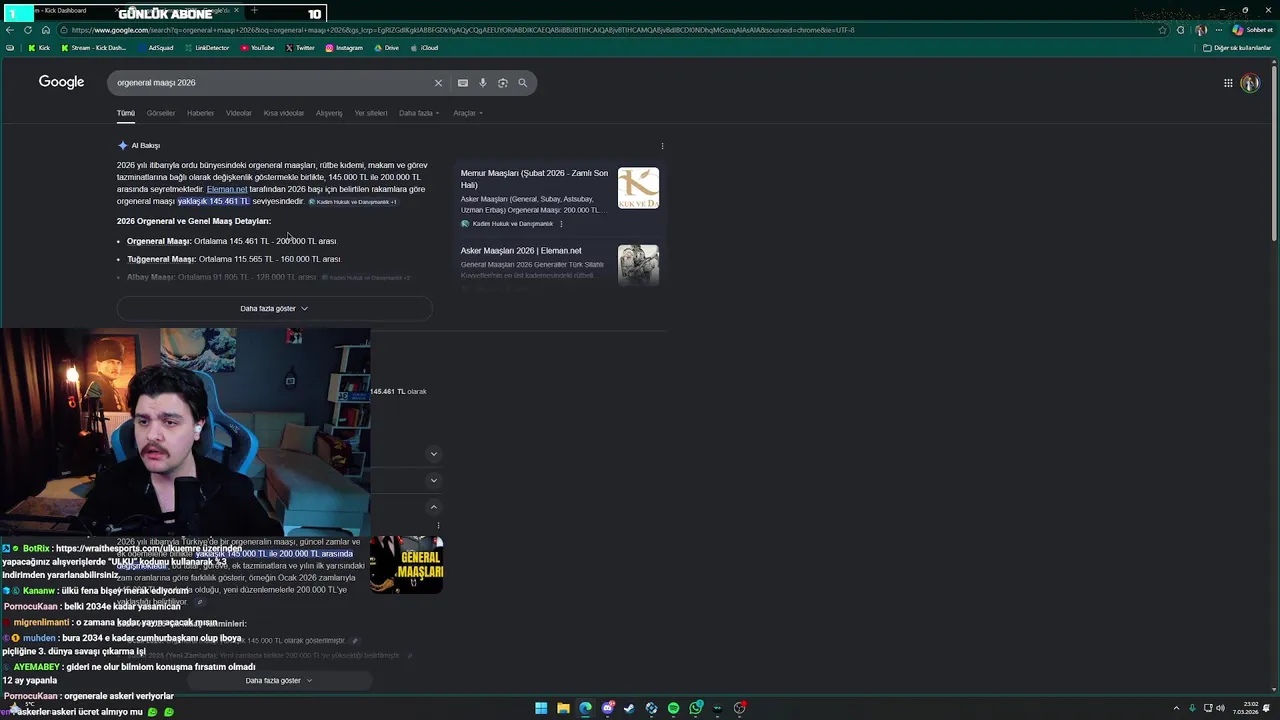Switch to the Alışveriş tab

(x=329, y=113)
